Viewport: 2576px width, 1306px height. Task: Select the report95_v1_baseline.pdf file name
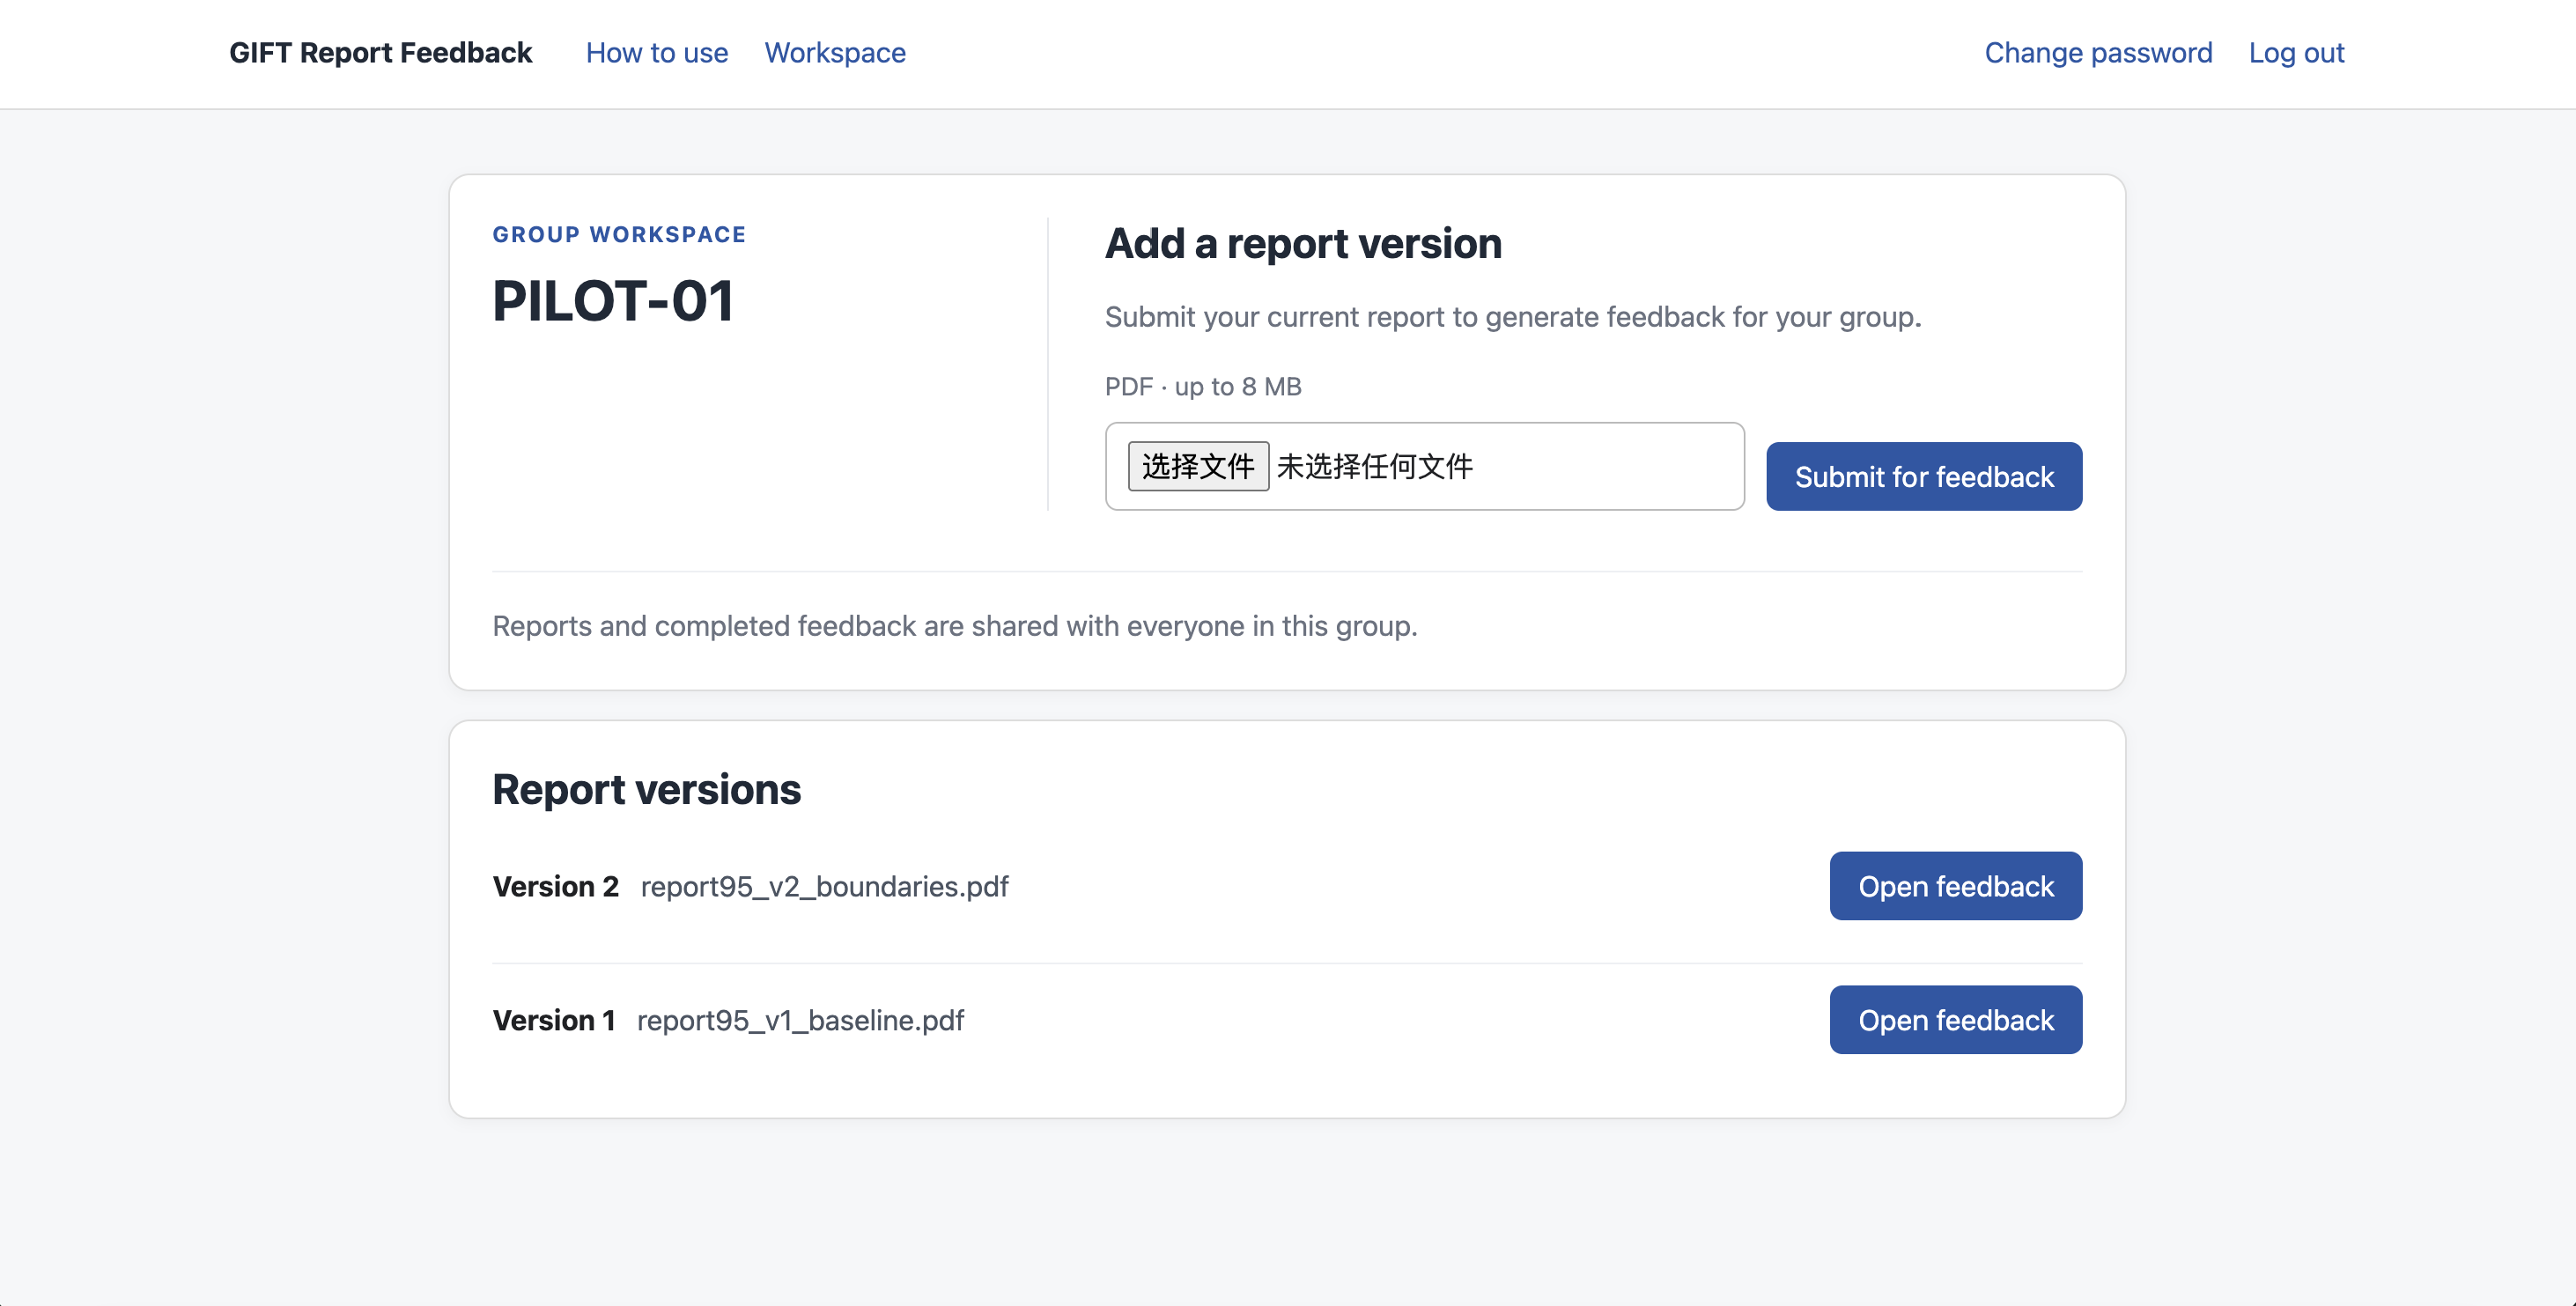pyautogui.click(x=800, y=1021)
